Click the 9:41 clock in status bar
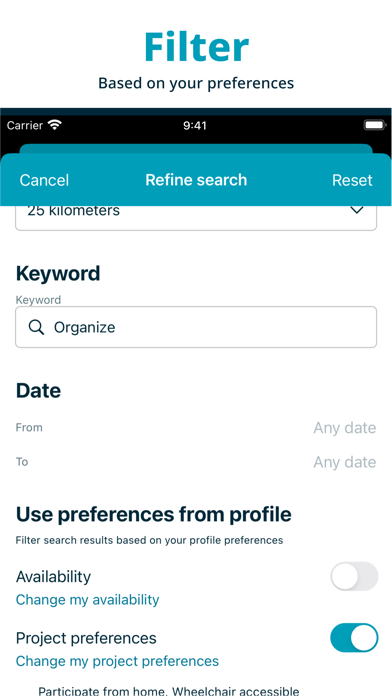The height and width of the screenshot is (696, 392). coord(195,126)
